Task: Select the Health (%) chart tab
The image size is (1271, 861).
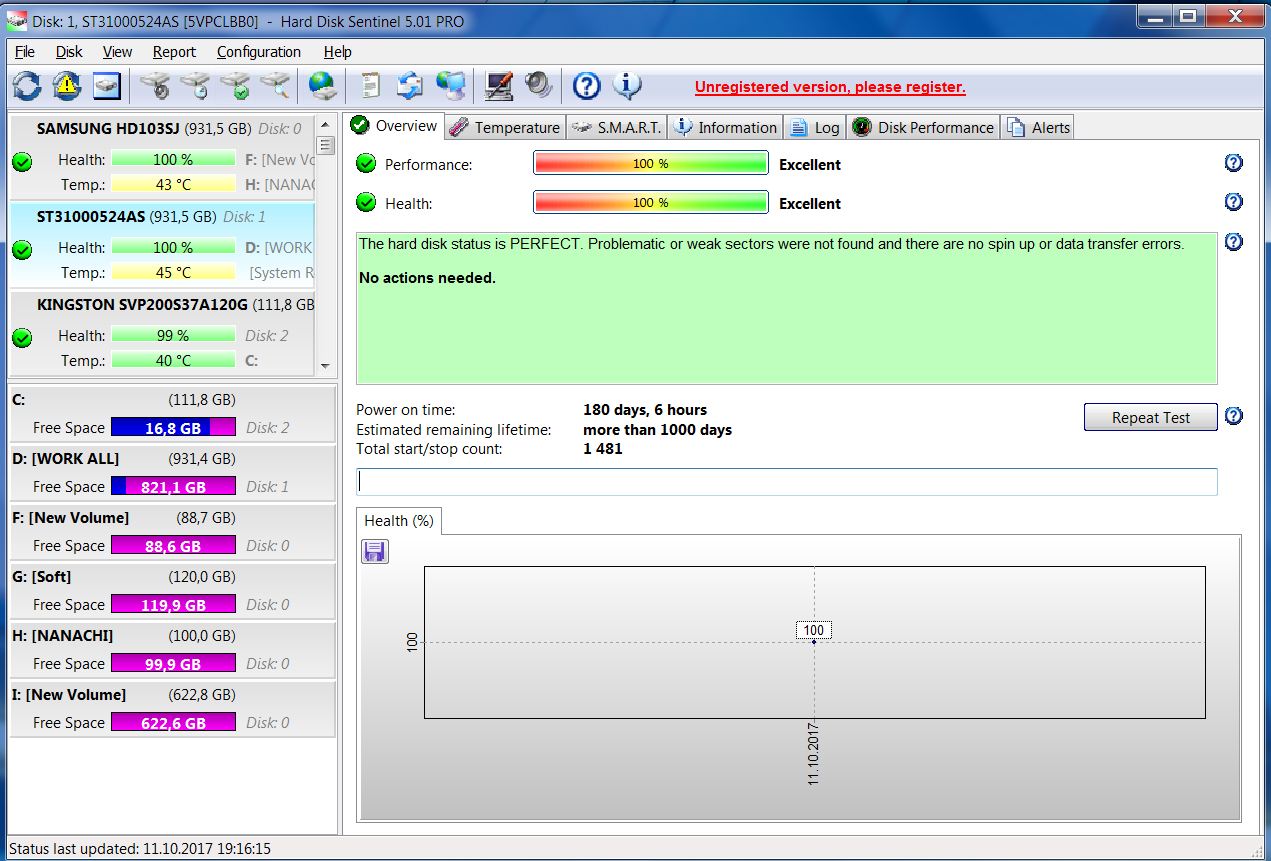Action: click(x=398, y=521)
